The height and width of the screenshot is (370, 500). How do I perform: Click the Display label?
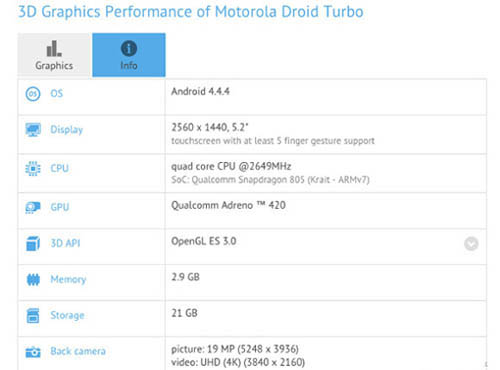coord(67,130)
